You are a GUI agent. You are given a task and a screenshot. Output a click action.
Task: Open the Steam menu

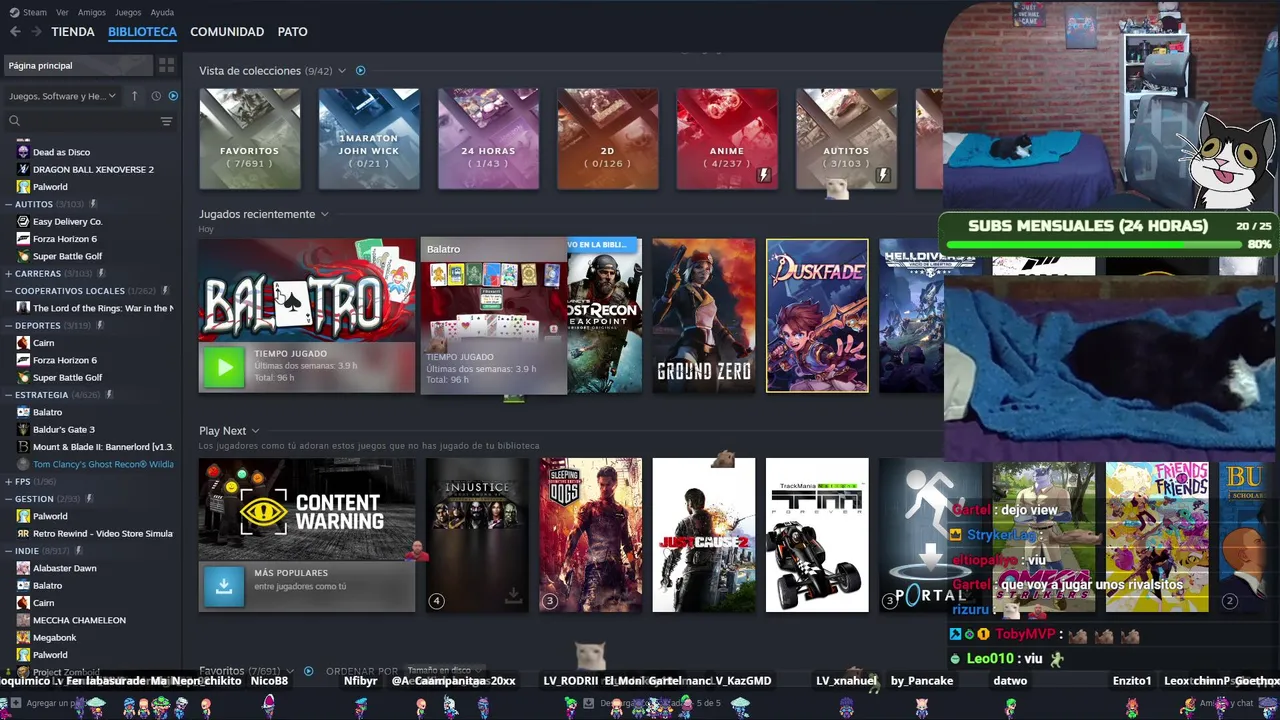pos(35,12)
